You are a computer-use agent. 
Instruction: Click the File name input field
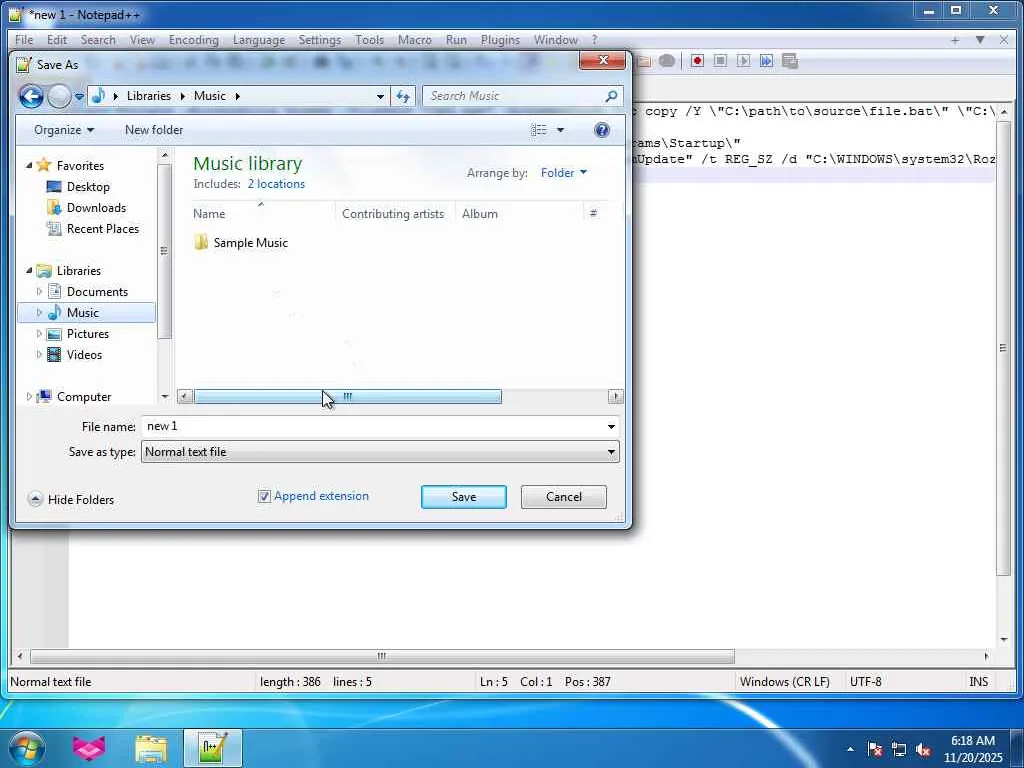(x=373, y=426)
